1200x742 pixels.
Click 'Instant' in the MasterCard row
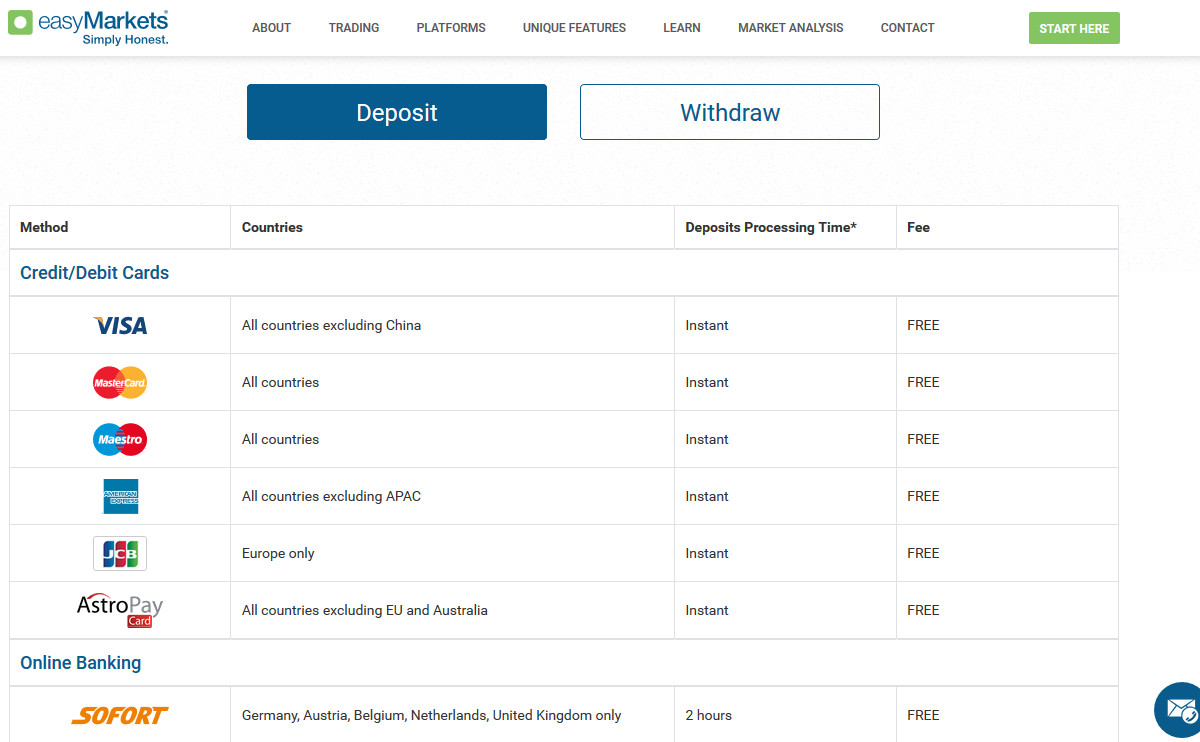pos(707,382)
